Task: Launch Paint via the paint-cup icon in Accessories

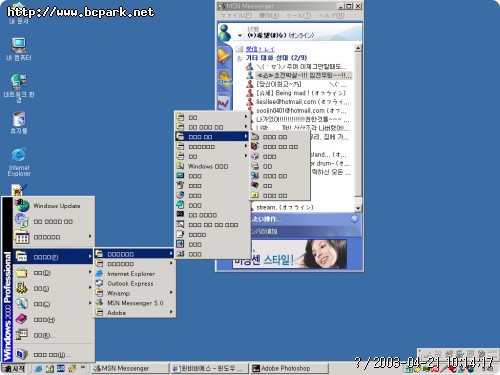Action: tap(180, 185)
